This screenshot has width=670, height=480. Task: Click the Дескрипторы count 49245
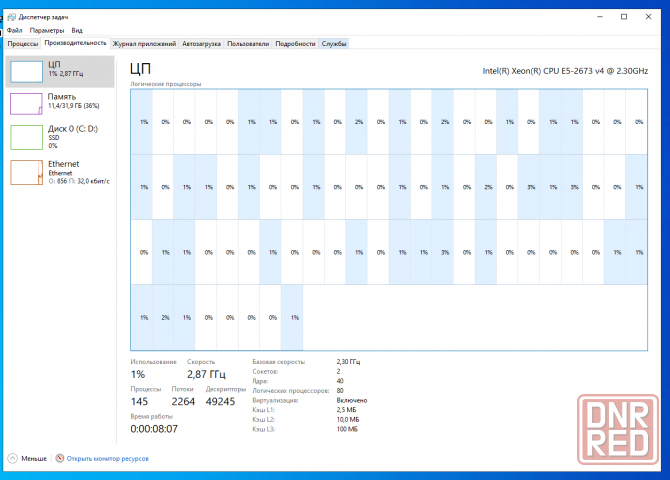click(220, 401)
